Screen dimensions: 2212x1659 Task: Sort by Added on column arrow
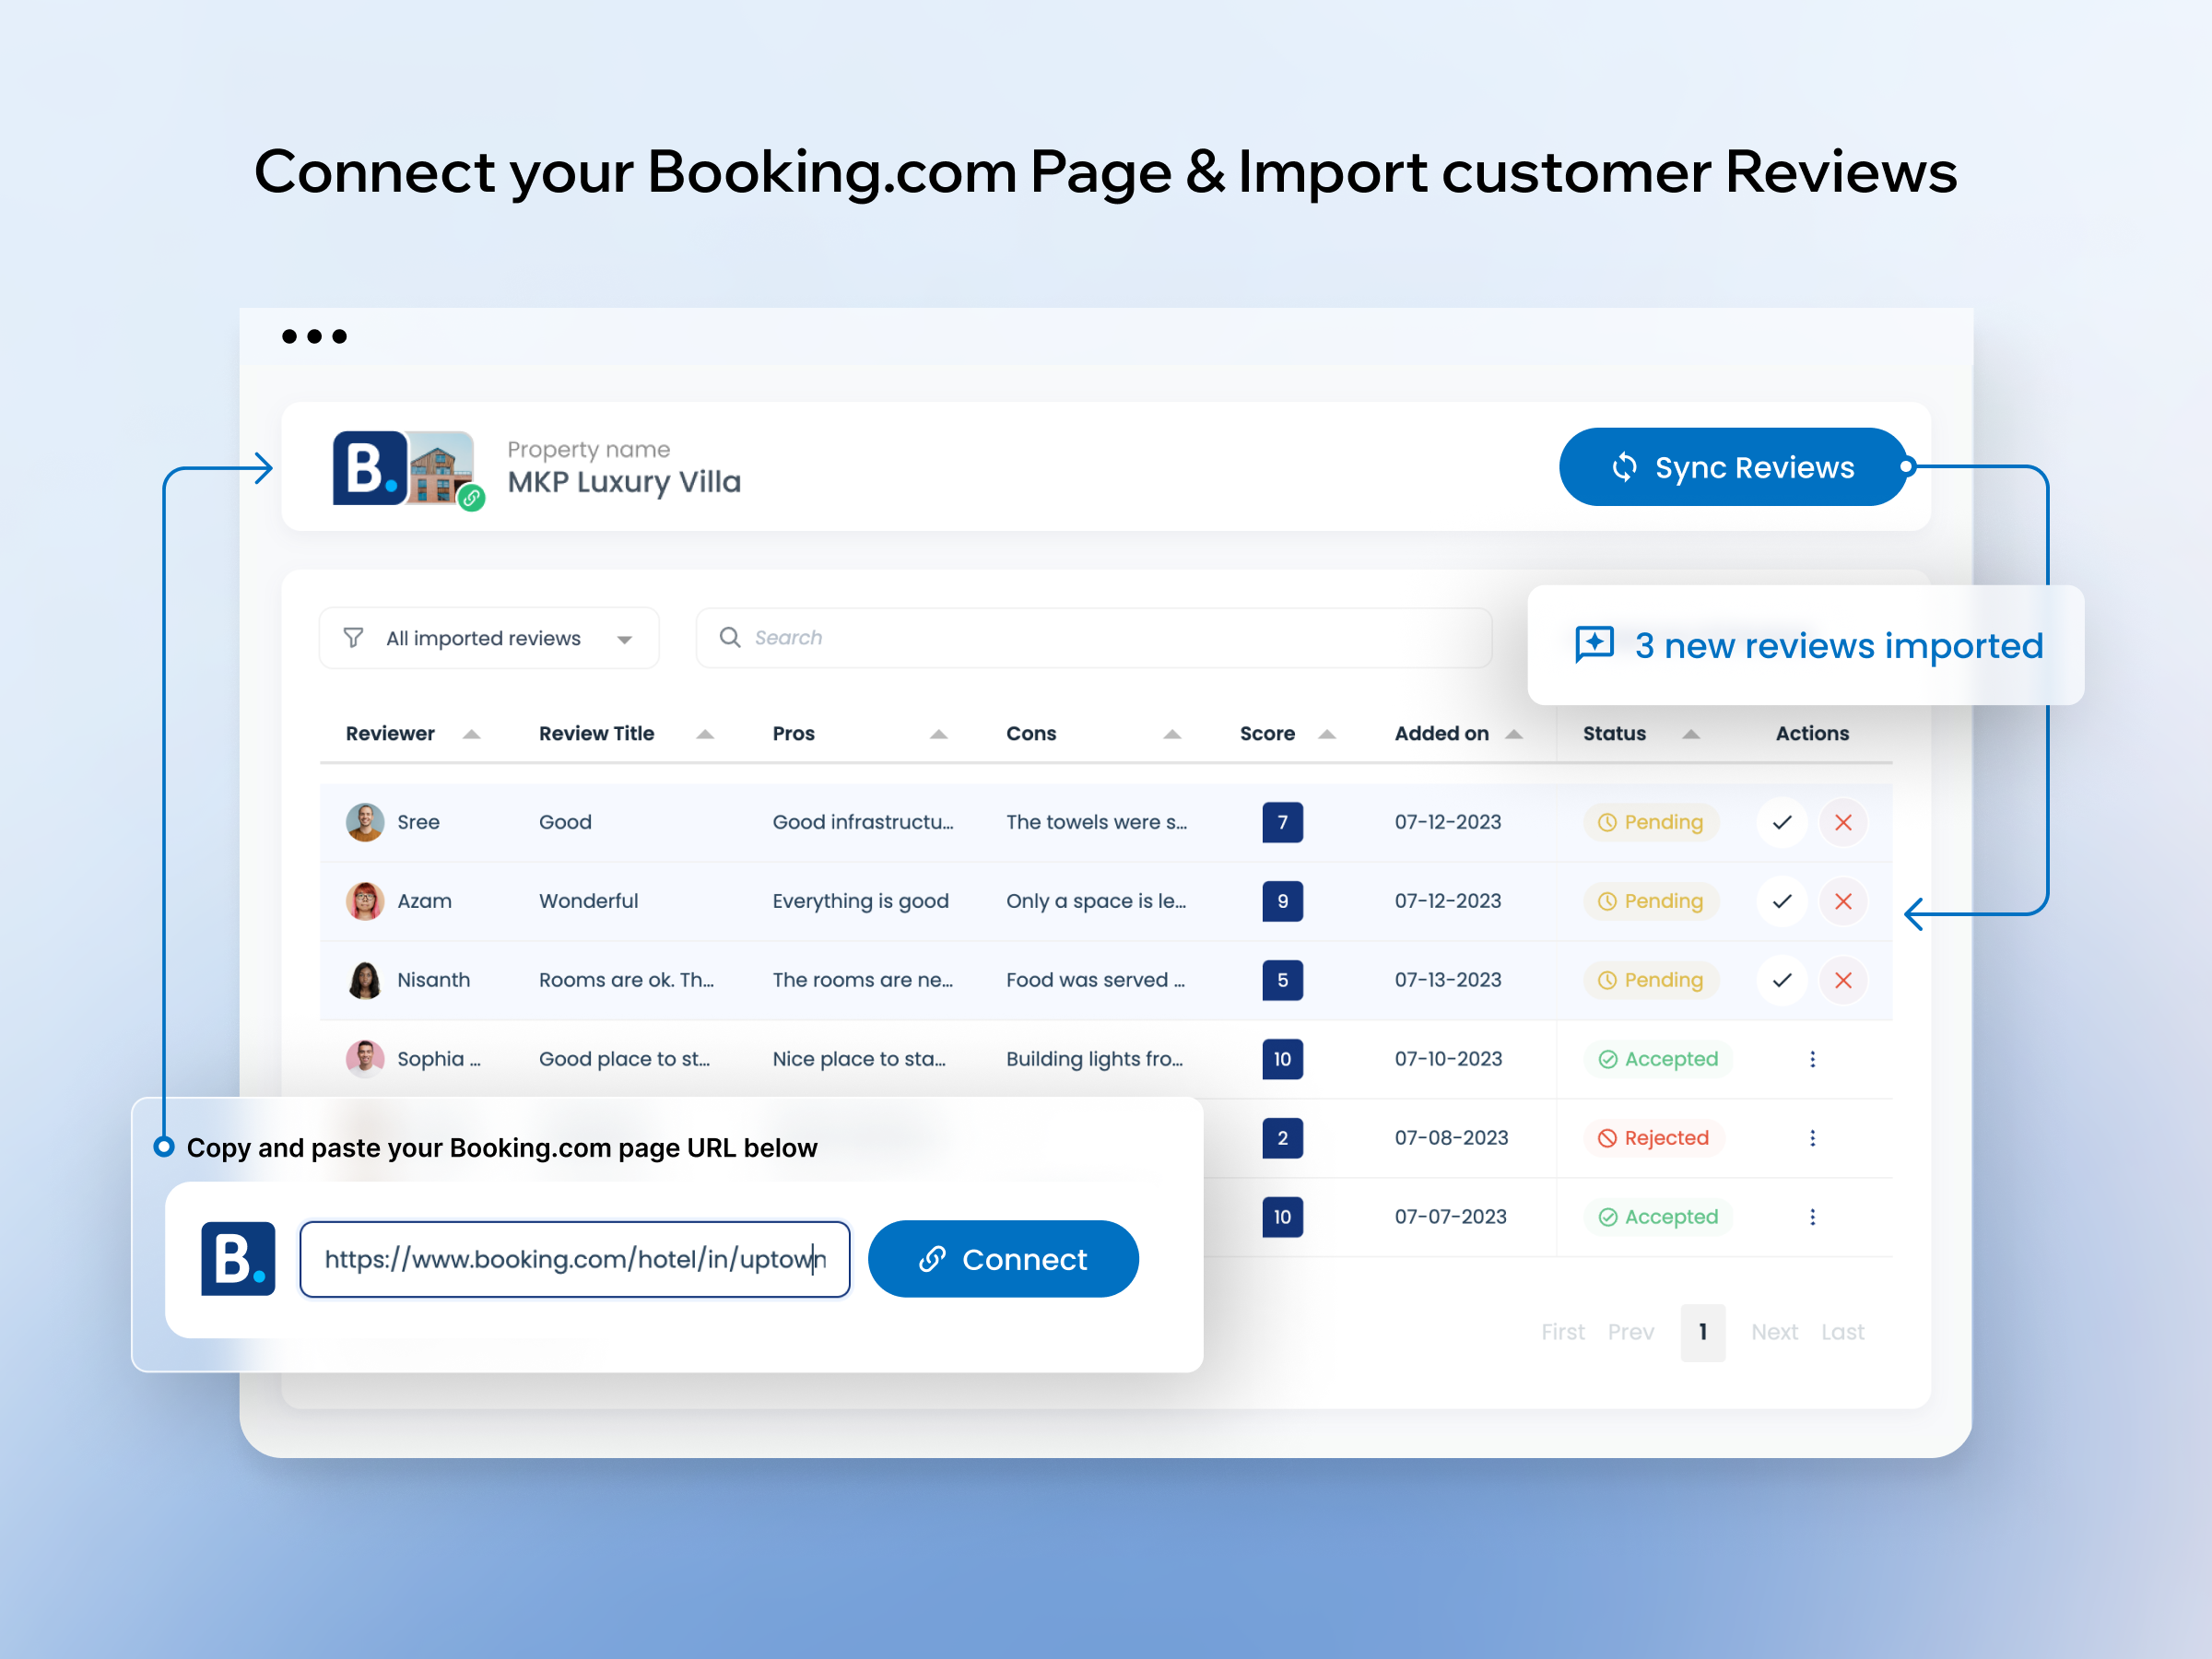pyautogui.click(x=1514, y=734)
